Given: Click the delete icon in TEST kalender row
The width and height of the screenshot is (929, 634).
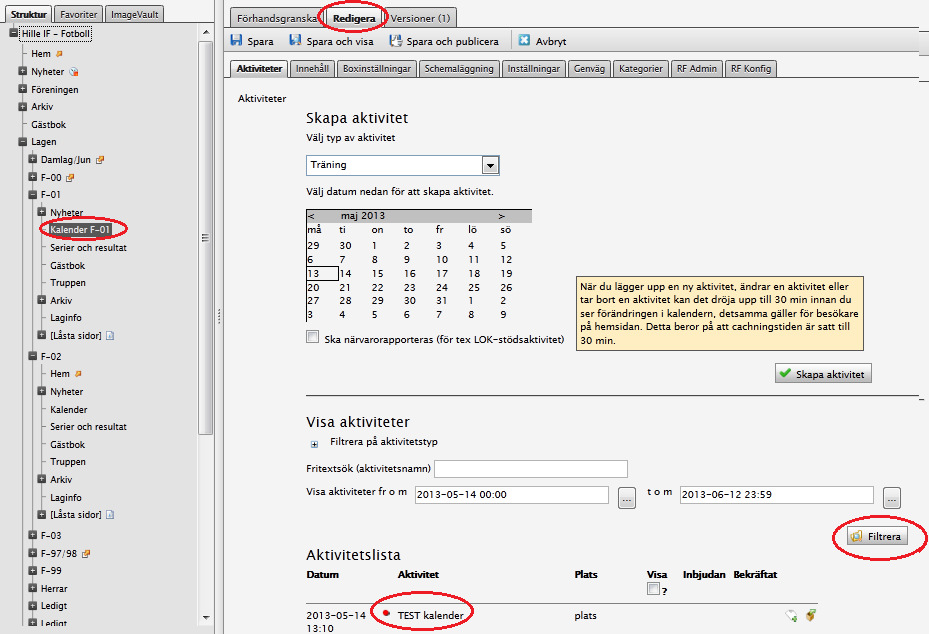Looking at the screenshot, I should point(811,615).
